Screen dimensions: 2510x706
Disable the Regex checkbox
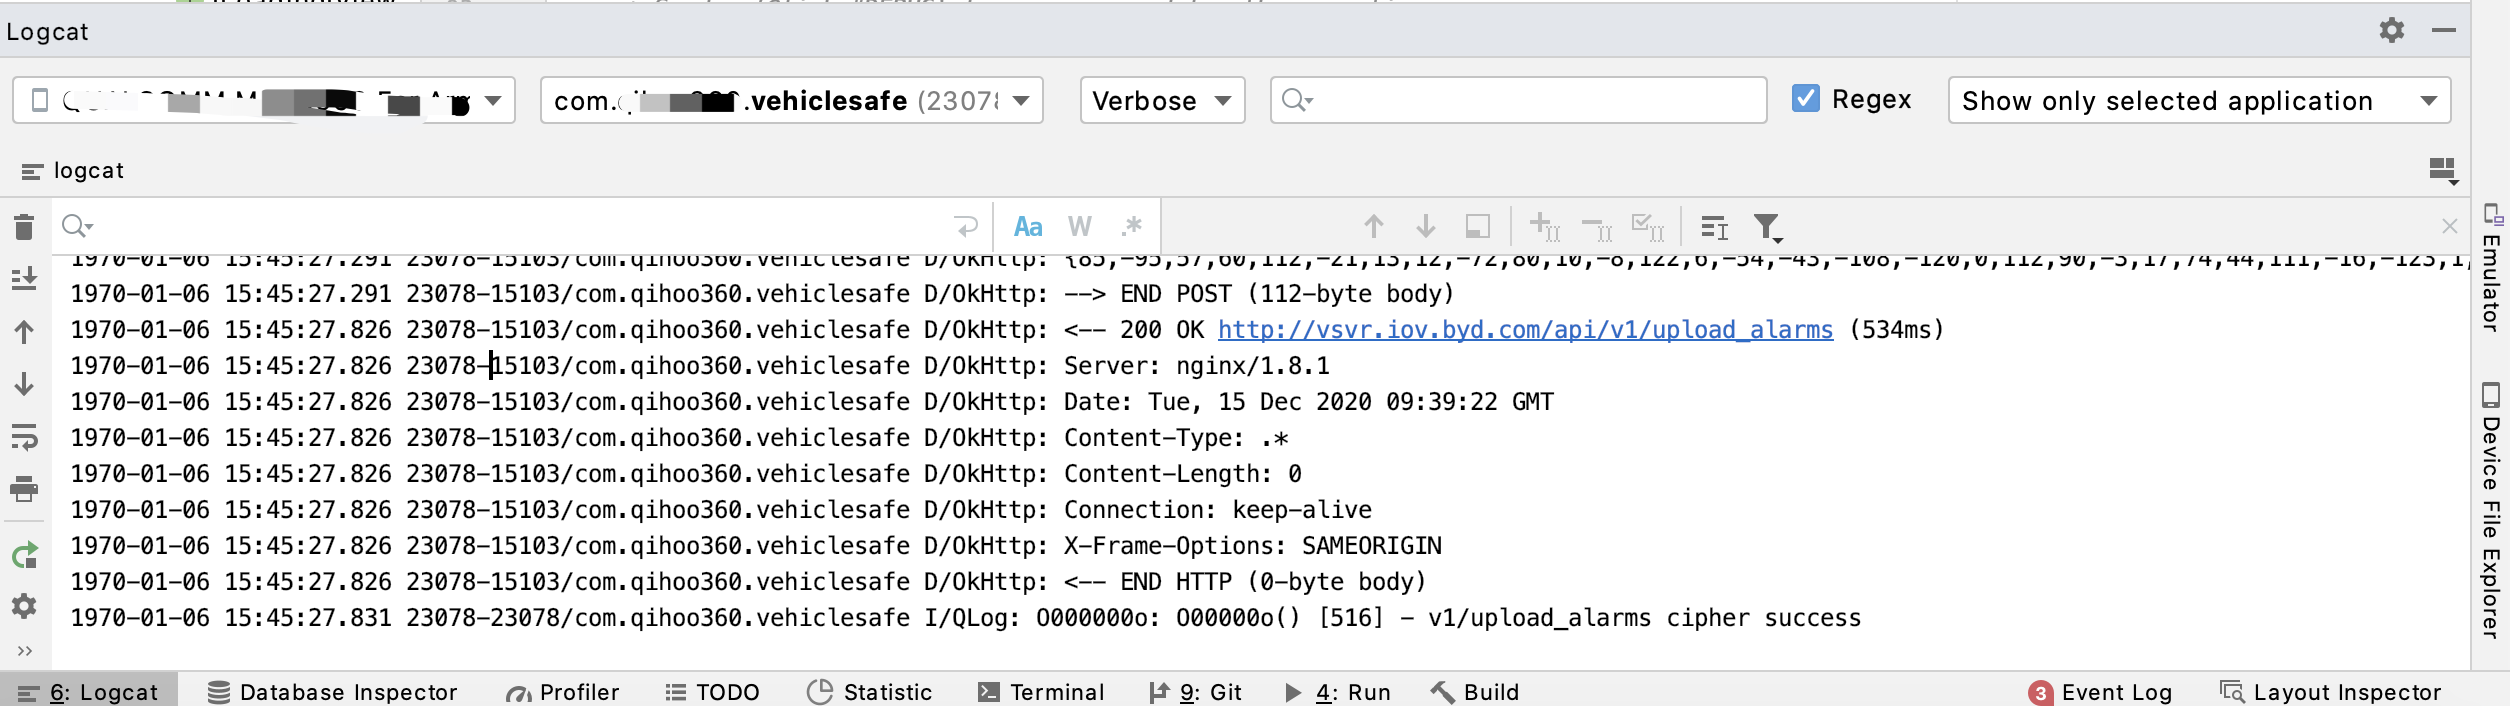[x=1806, y=99]
